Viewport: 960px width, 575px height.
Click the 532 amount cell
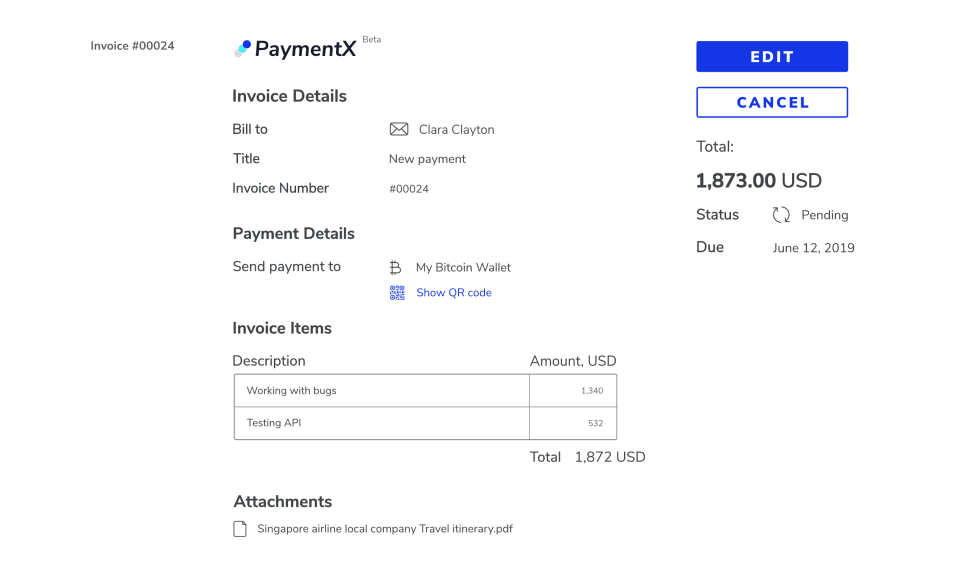pyautogui.click(x=573, y=423)
